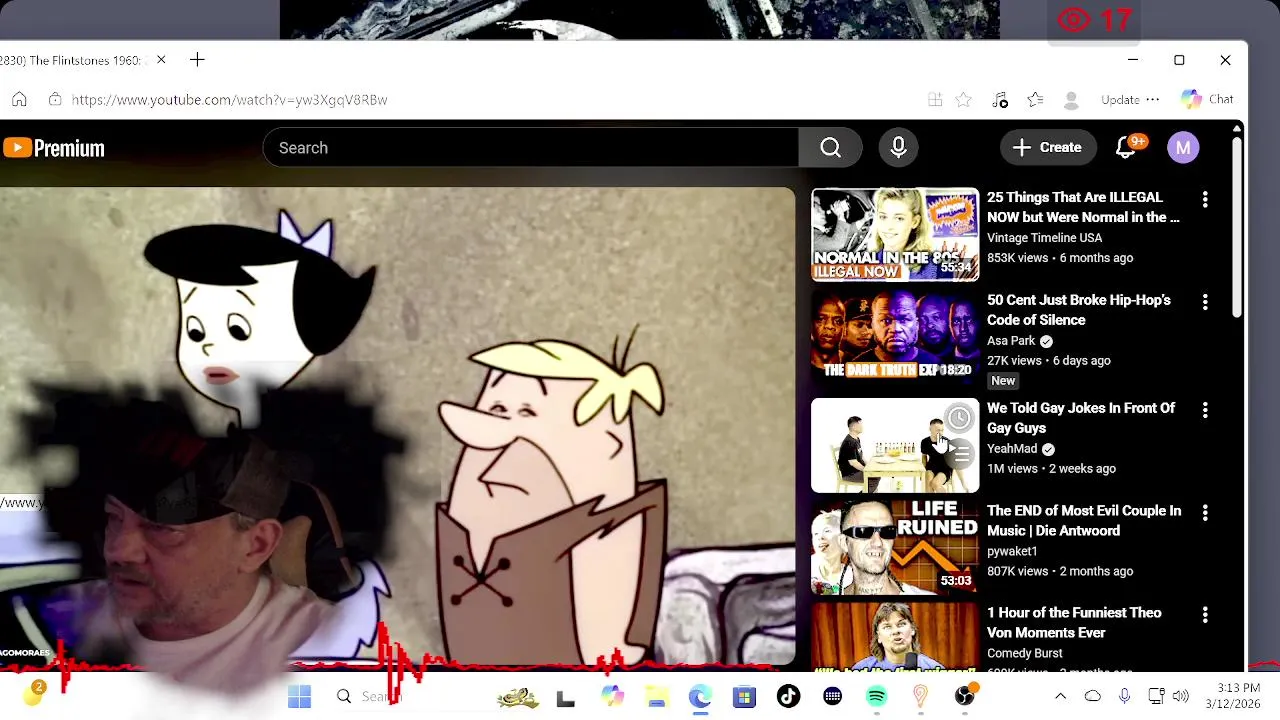Image resolution: width=1280 pixels, height=720 pixels.
Task: Open a new browser tab
Action: click(x=197, y=60)
